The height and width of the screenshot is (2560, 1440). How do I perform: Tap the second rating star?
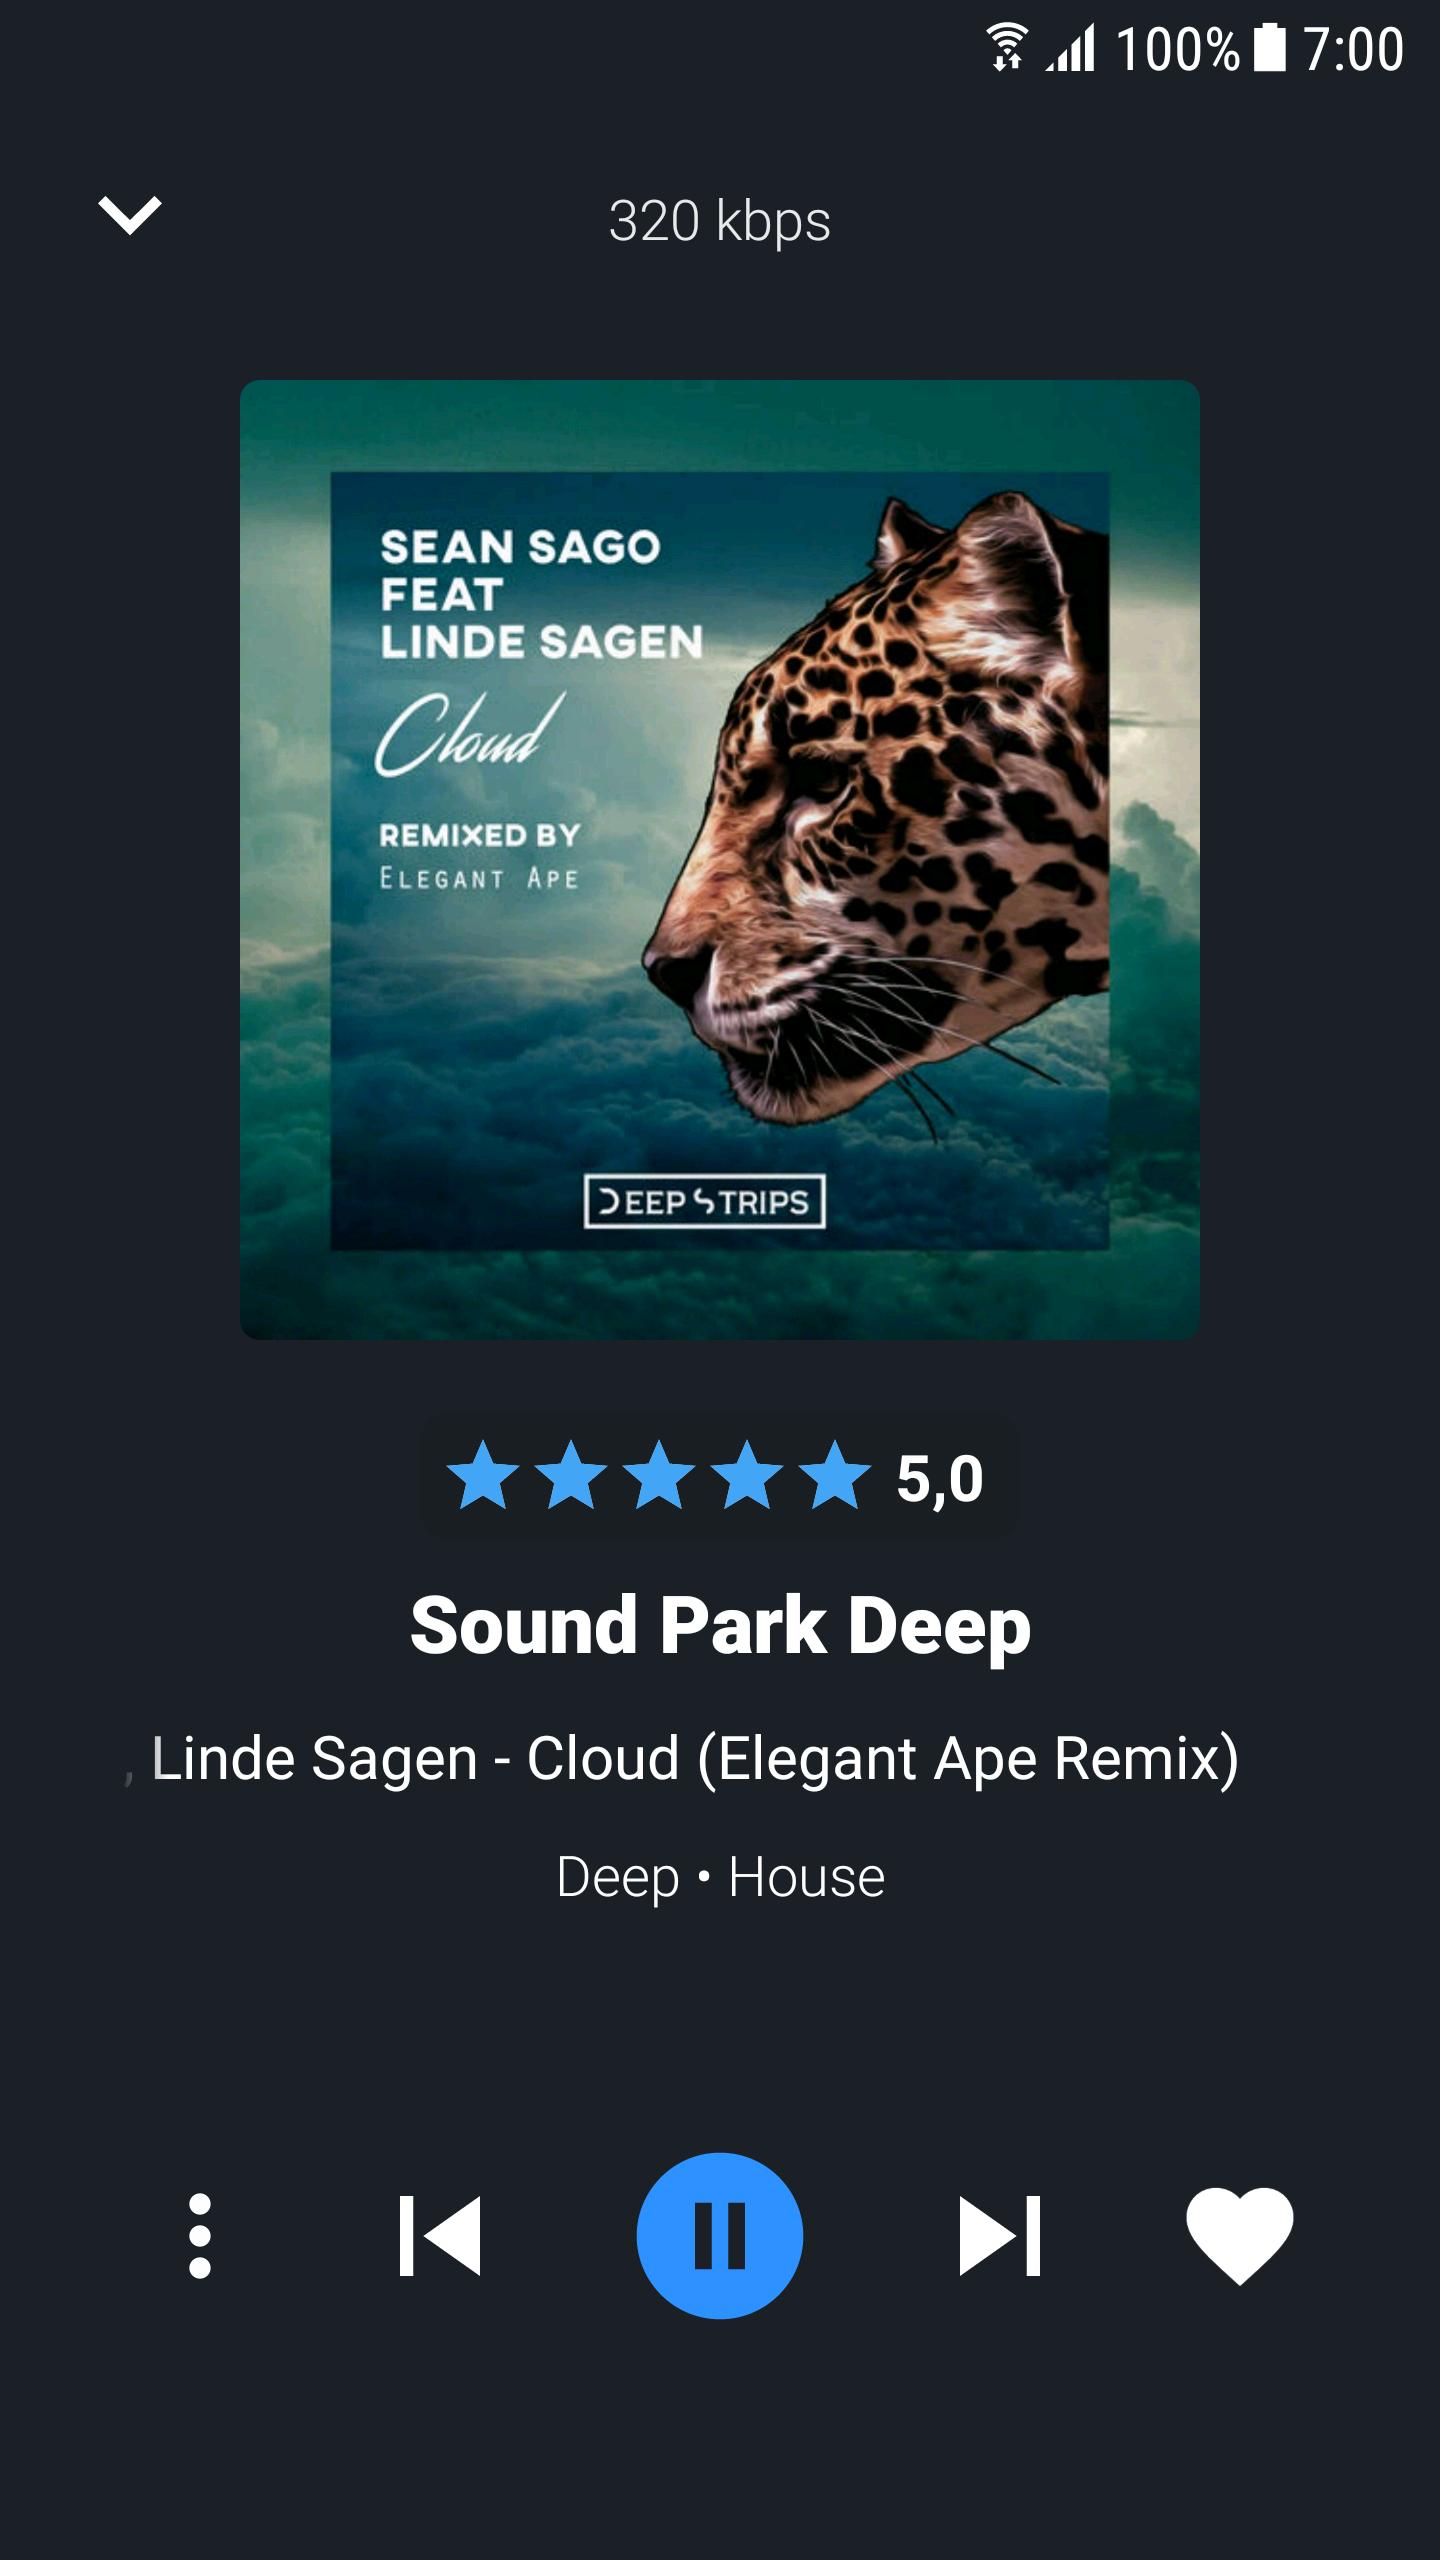[571, 1474]
